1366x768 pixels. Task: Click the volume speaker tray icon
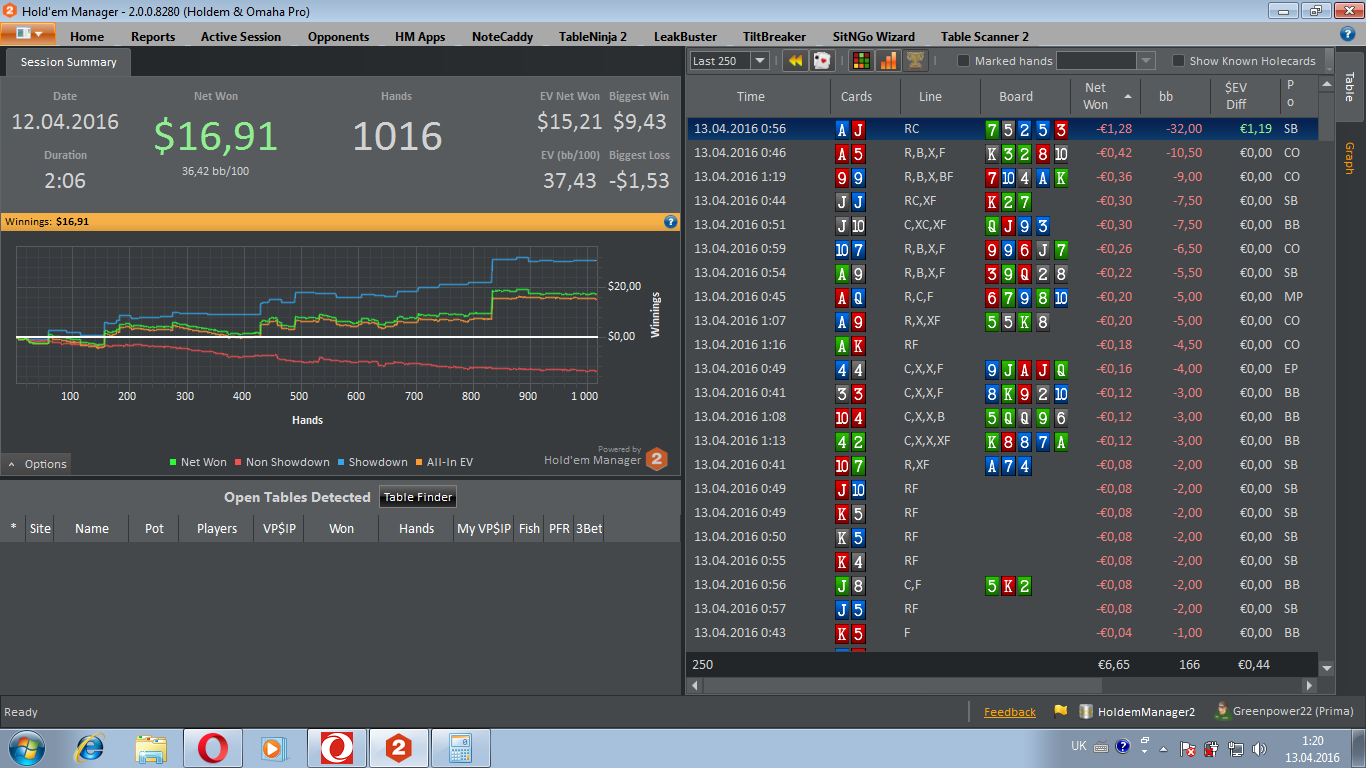[1260, 748]
